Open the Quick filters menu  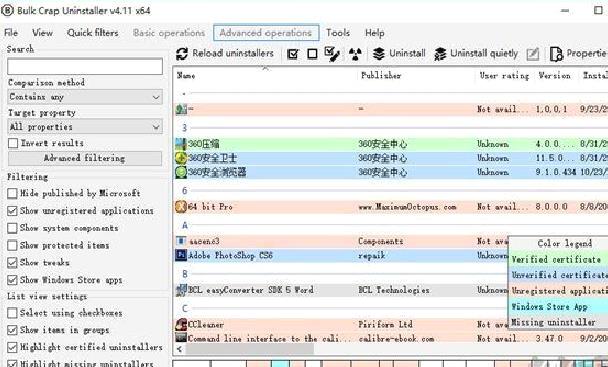93,33
